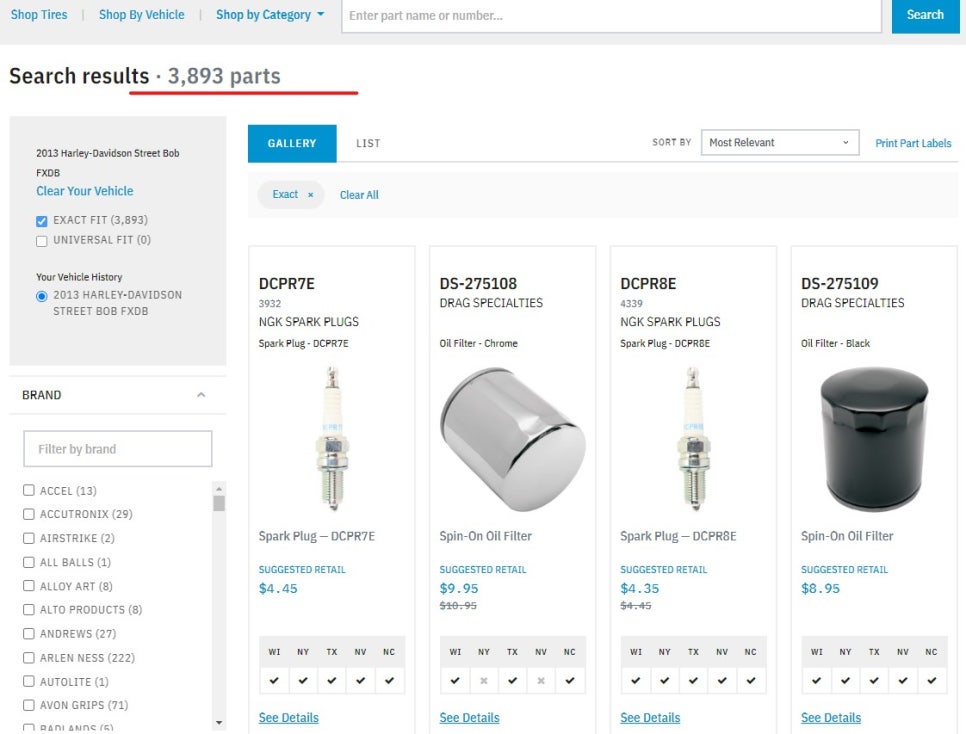Viewport: 966px width, 734px height.
Task: Click DS-275108 WI availability checkmark
Action: coord(455,680)
